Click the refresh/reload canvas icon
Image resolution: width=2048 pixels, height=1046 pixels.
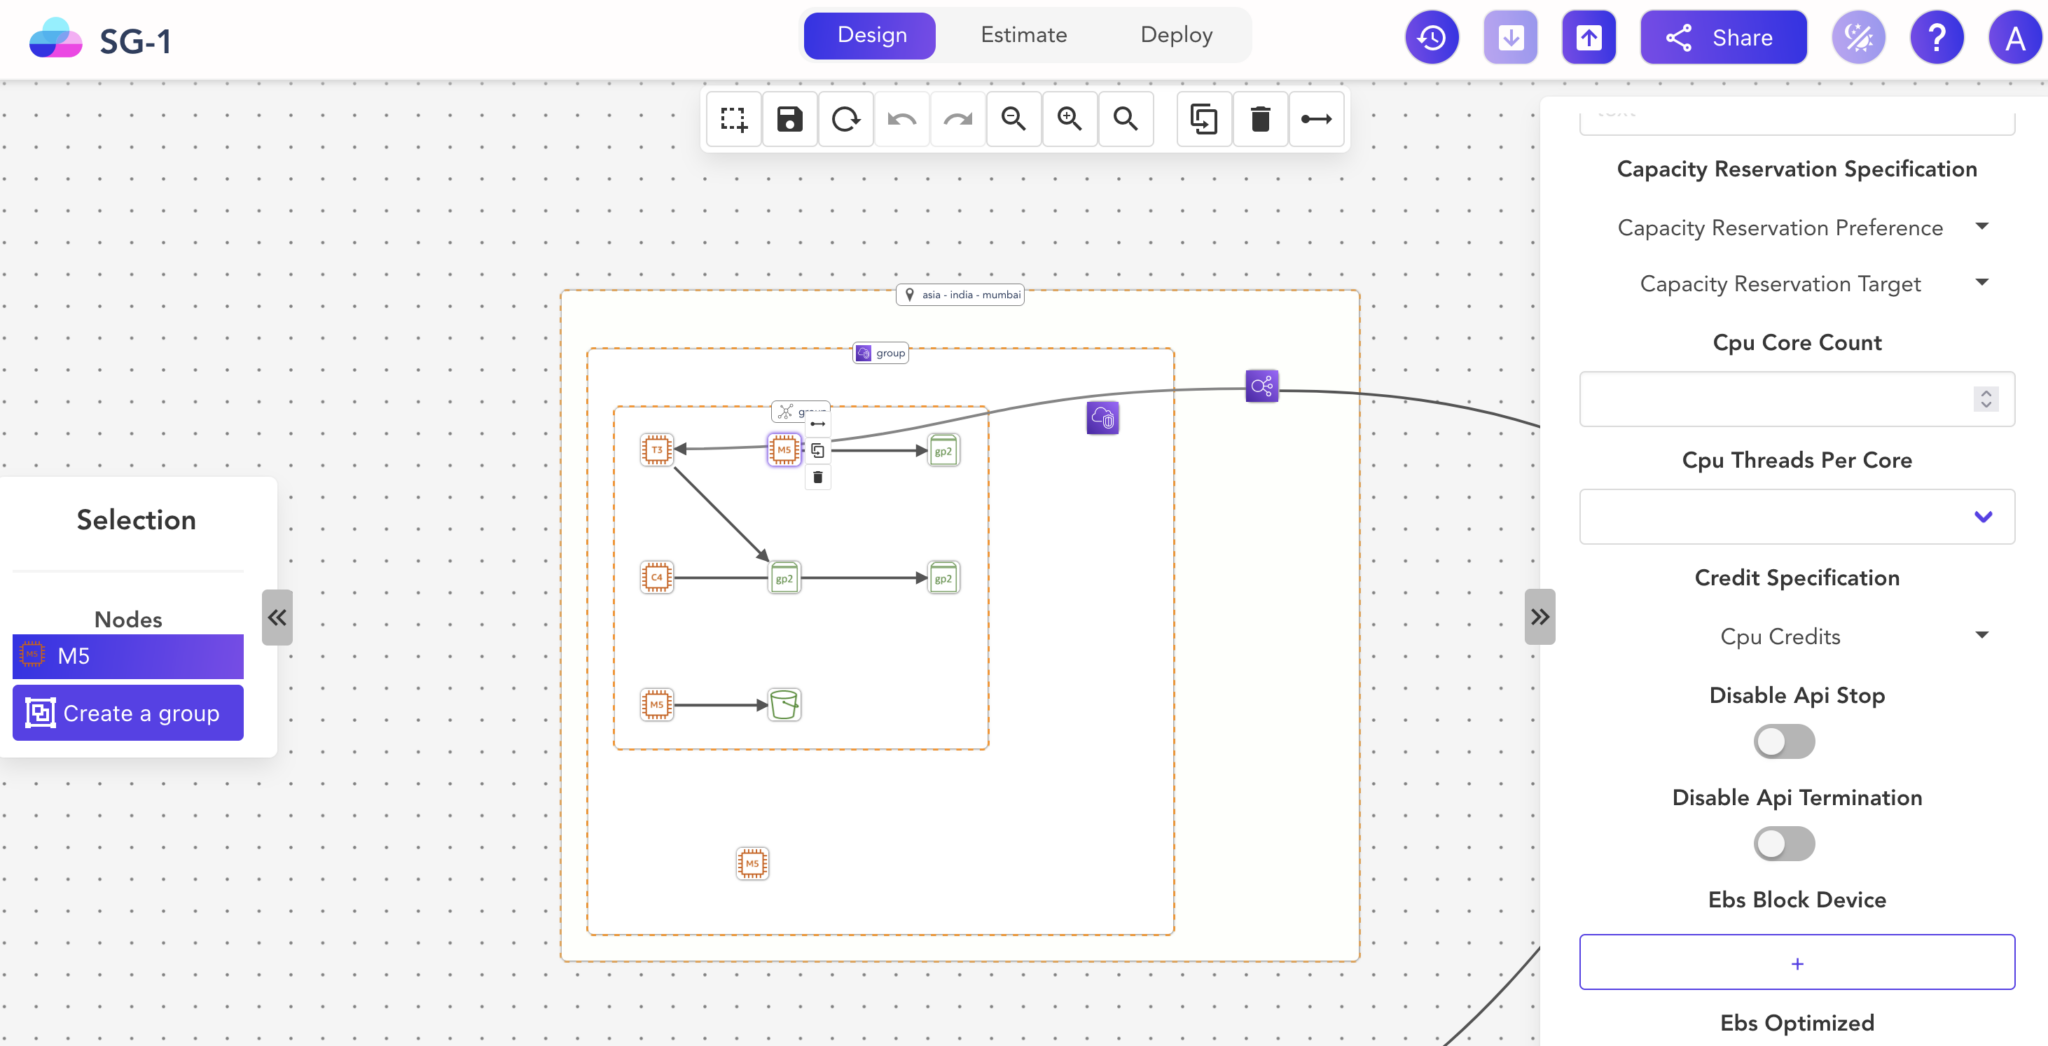coord(846,119)
